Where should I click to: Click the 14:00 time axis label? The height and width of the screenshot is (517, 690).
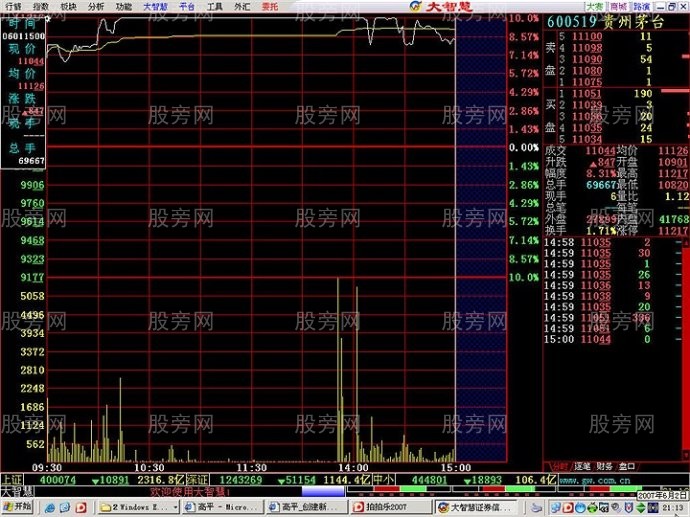353,468
